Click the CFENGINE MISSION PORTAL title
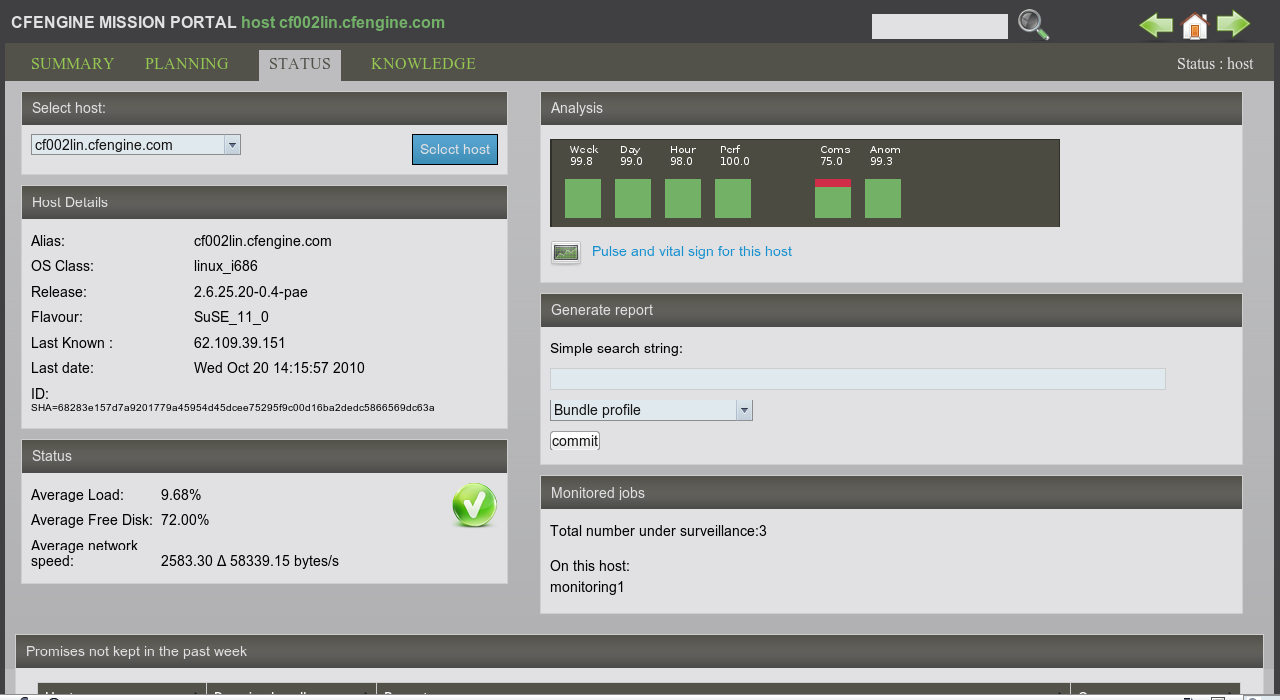1280x700 pixels. pyautogui.click(x=124, y=22)
